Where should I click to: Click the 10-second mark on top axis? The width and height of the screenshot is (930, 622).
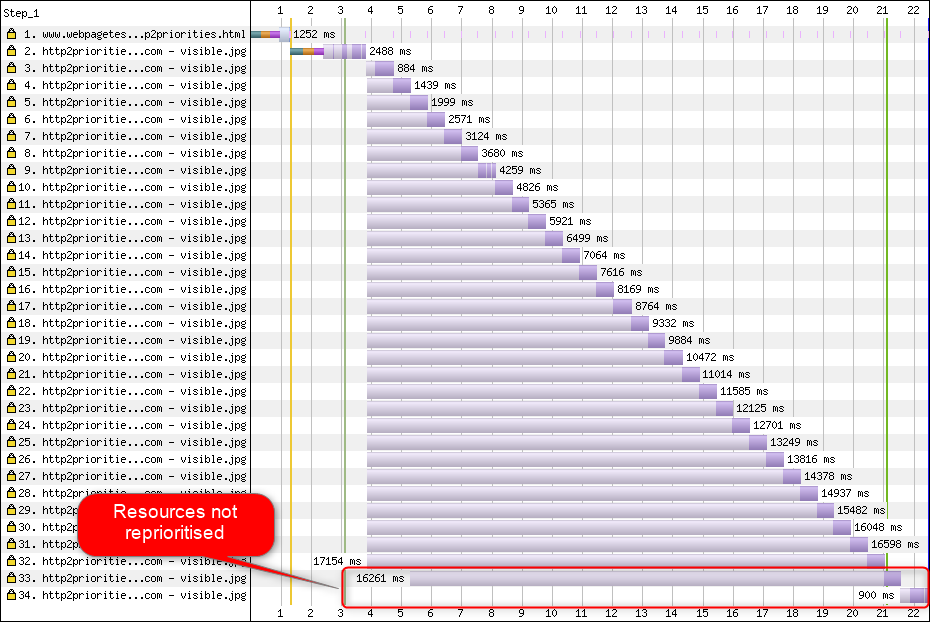coord(551,10)
